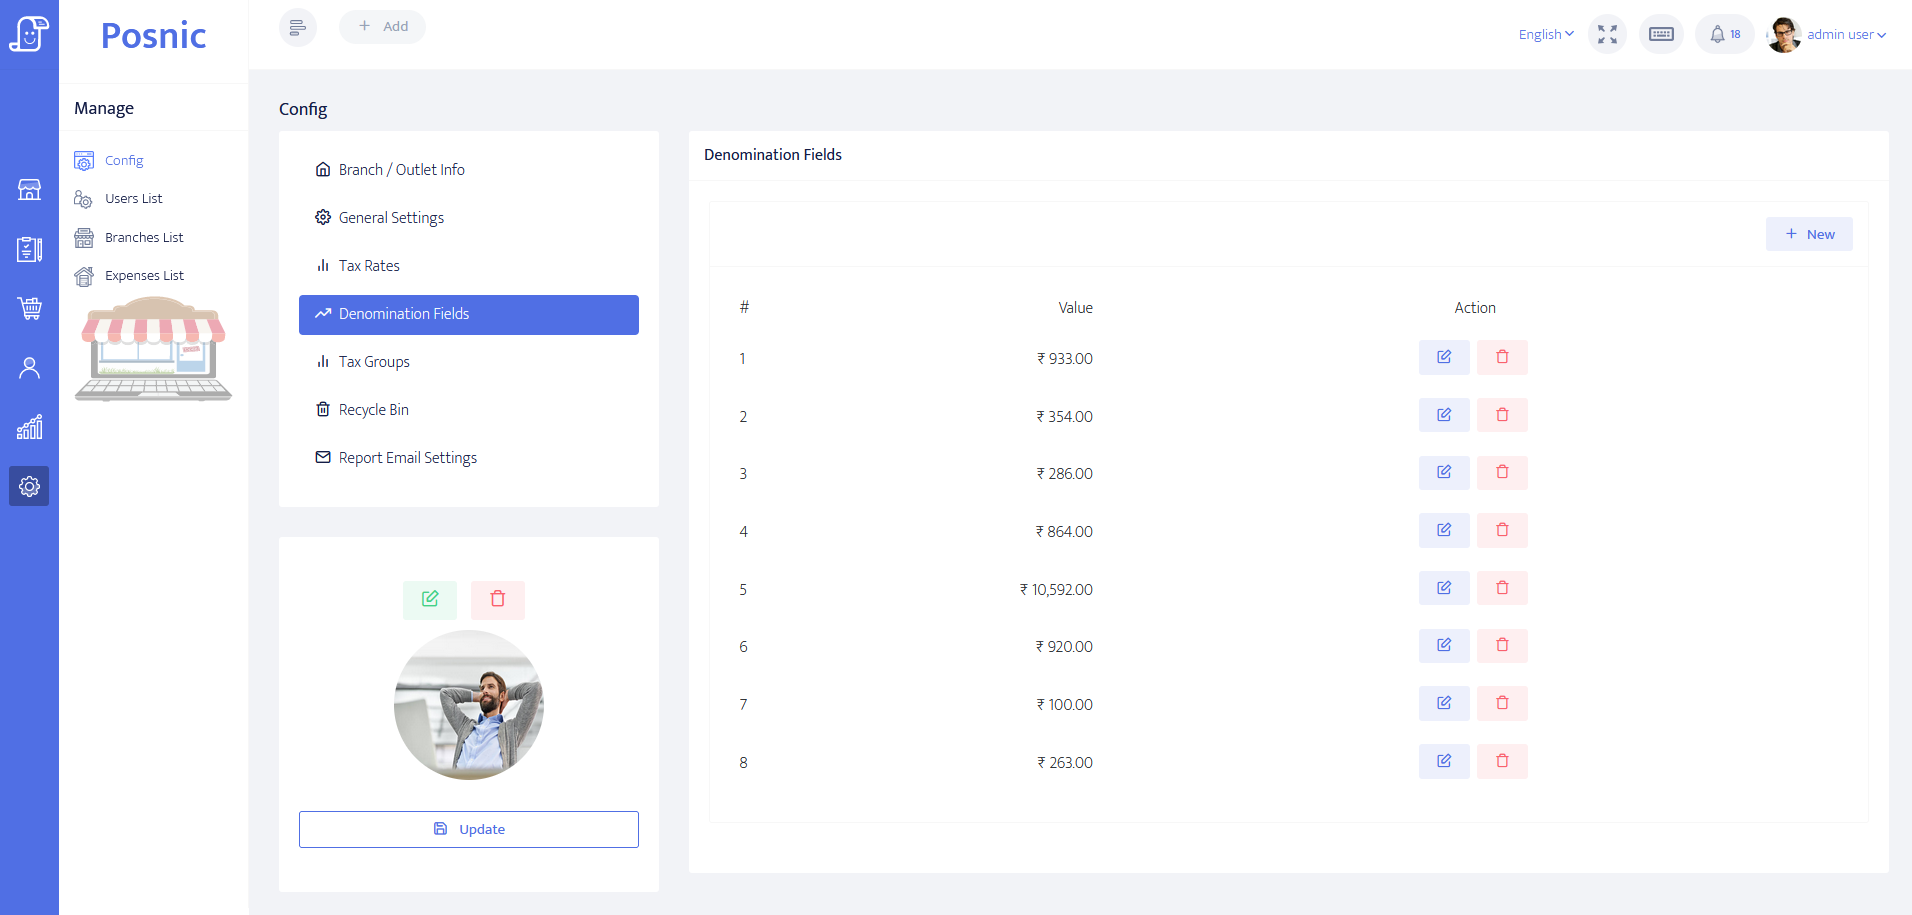The width and height of the screenshot is (1912, 915).
Task: Click the fullscreen toggle icon
Action: point(1607,34)
